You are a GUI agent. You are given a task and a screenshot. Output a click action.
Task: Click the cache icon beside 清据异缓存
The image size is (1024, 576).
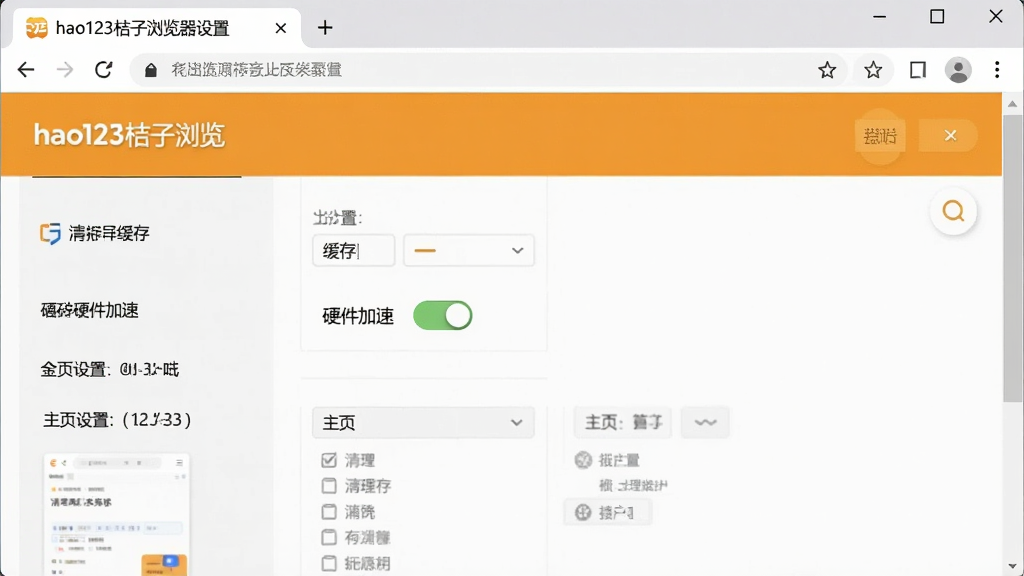[x=50, y=233]
